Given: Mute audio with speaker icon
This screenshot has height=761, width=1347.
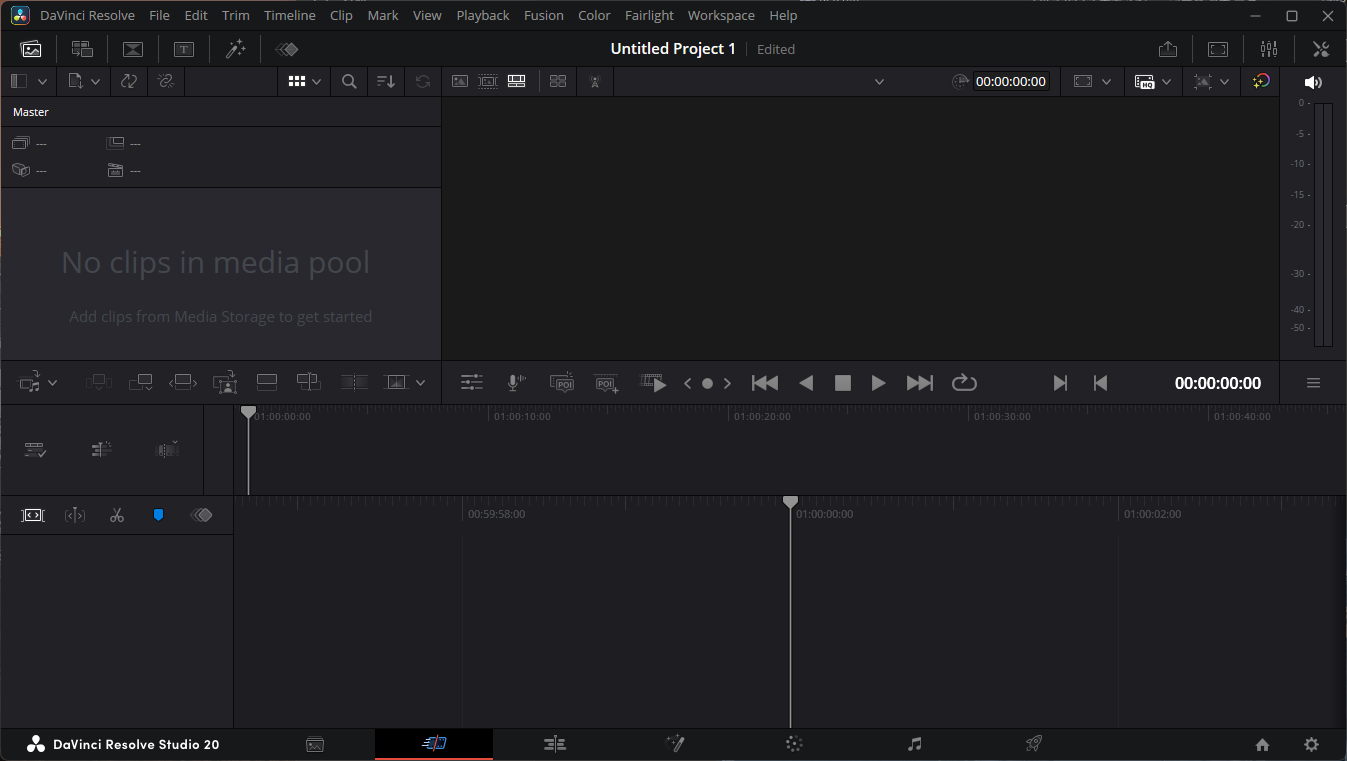Looking at the screenshot, I should (1313, 82).
